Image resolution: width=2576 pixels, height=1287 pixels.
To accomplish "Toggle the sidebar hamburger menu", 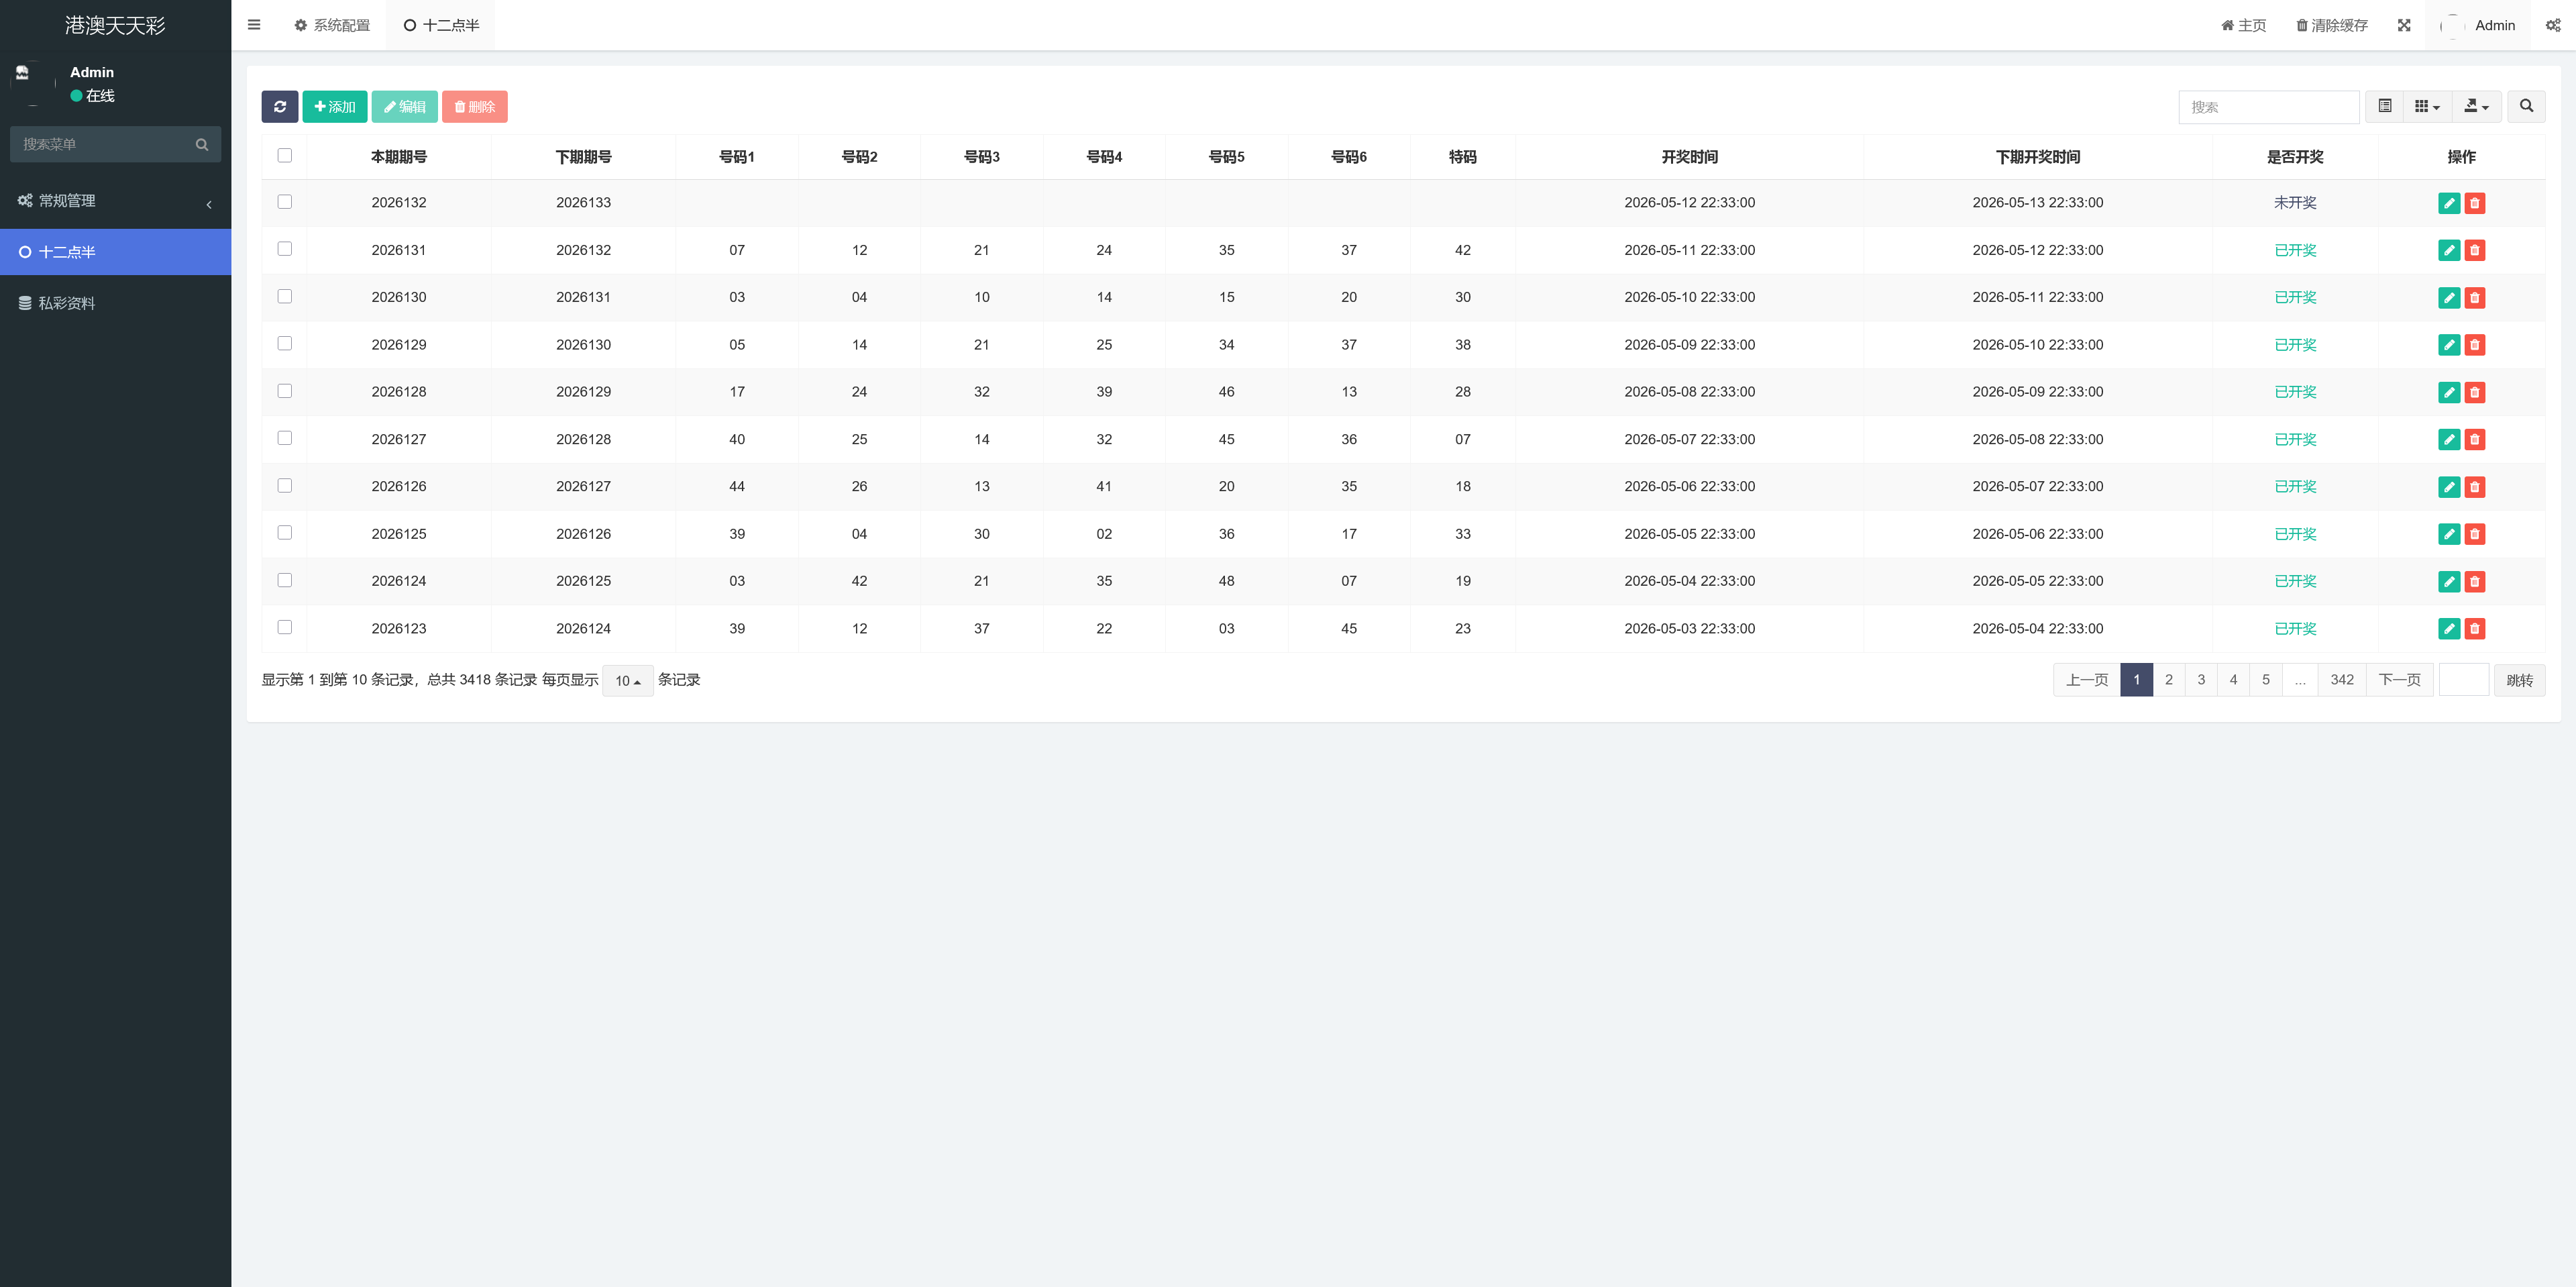I will (x=254, y=25).
